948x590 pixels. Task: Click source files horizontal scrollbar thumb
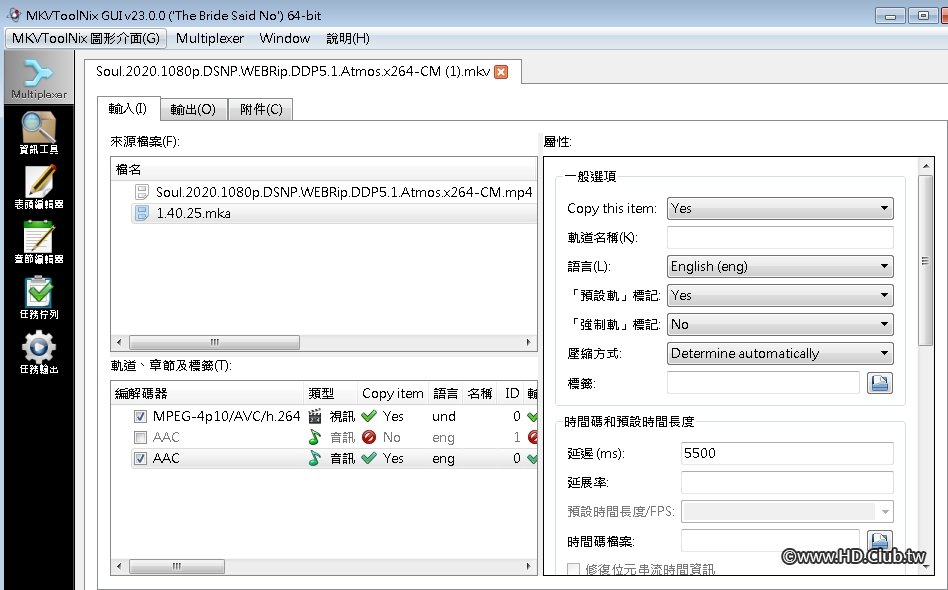point(214,342)
